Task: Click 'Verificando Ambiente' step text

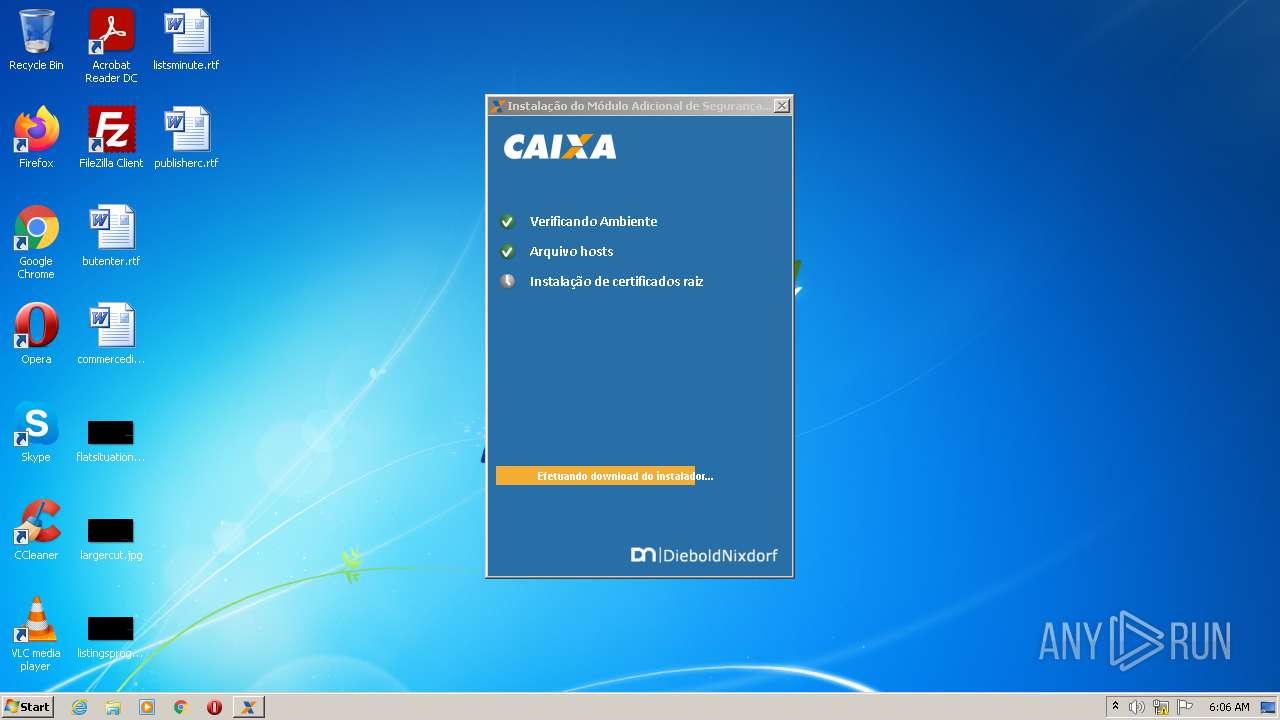Action: 593,221
